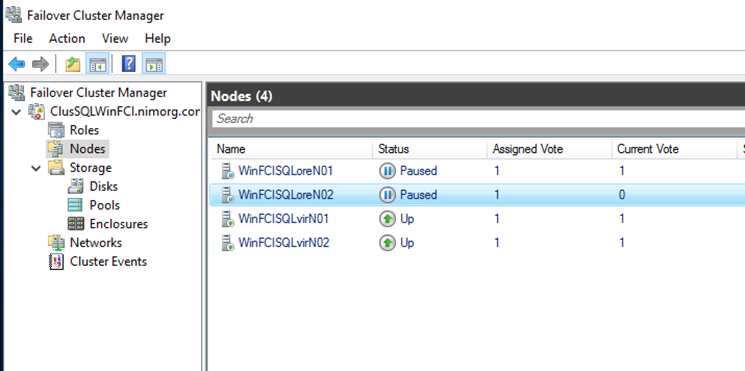Click the Up status text for WinFCISQLvirN02

pos(407,243)
